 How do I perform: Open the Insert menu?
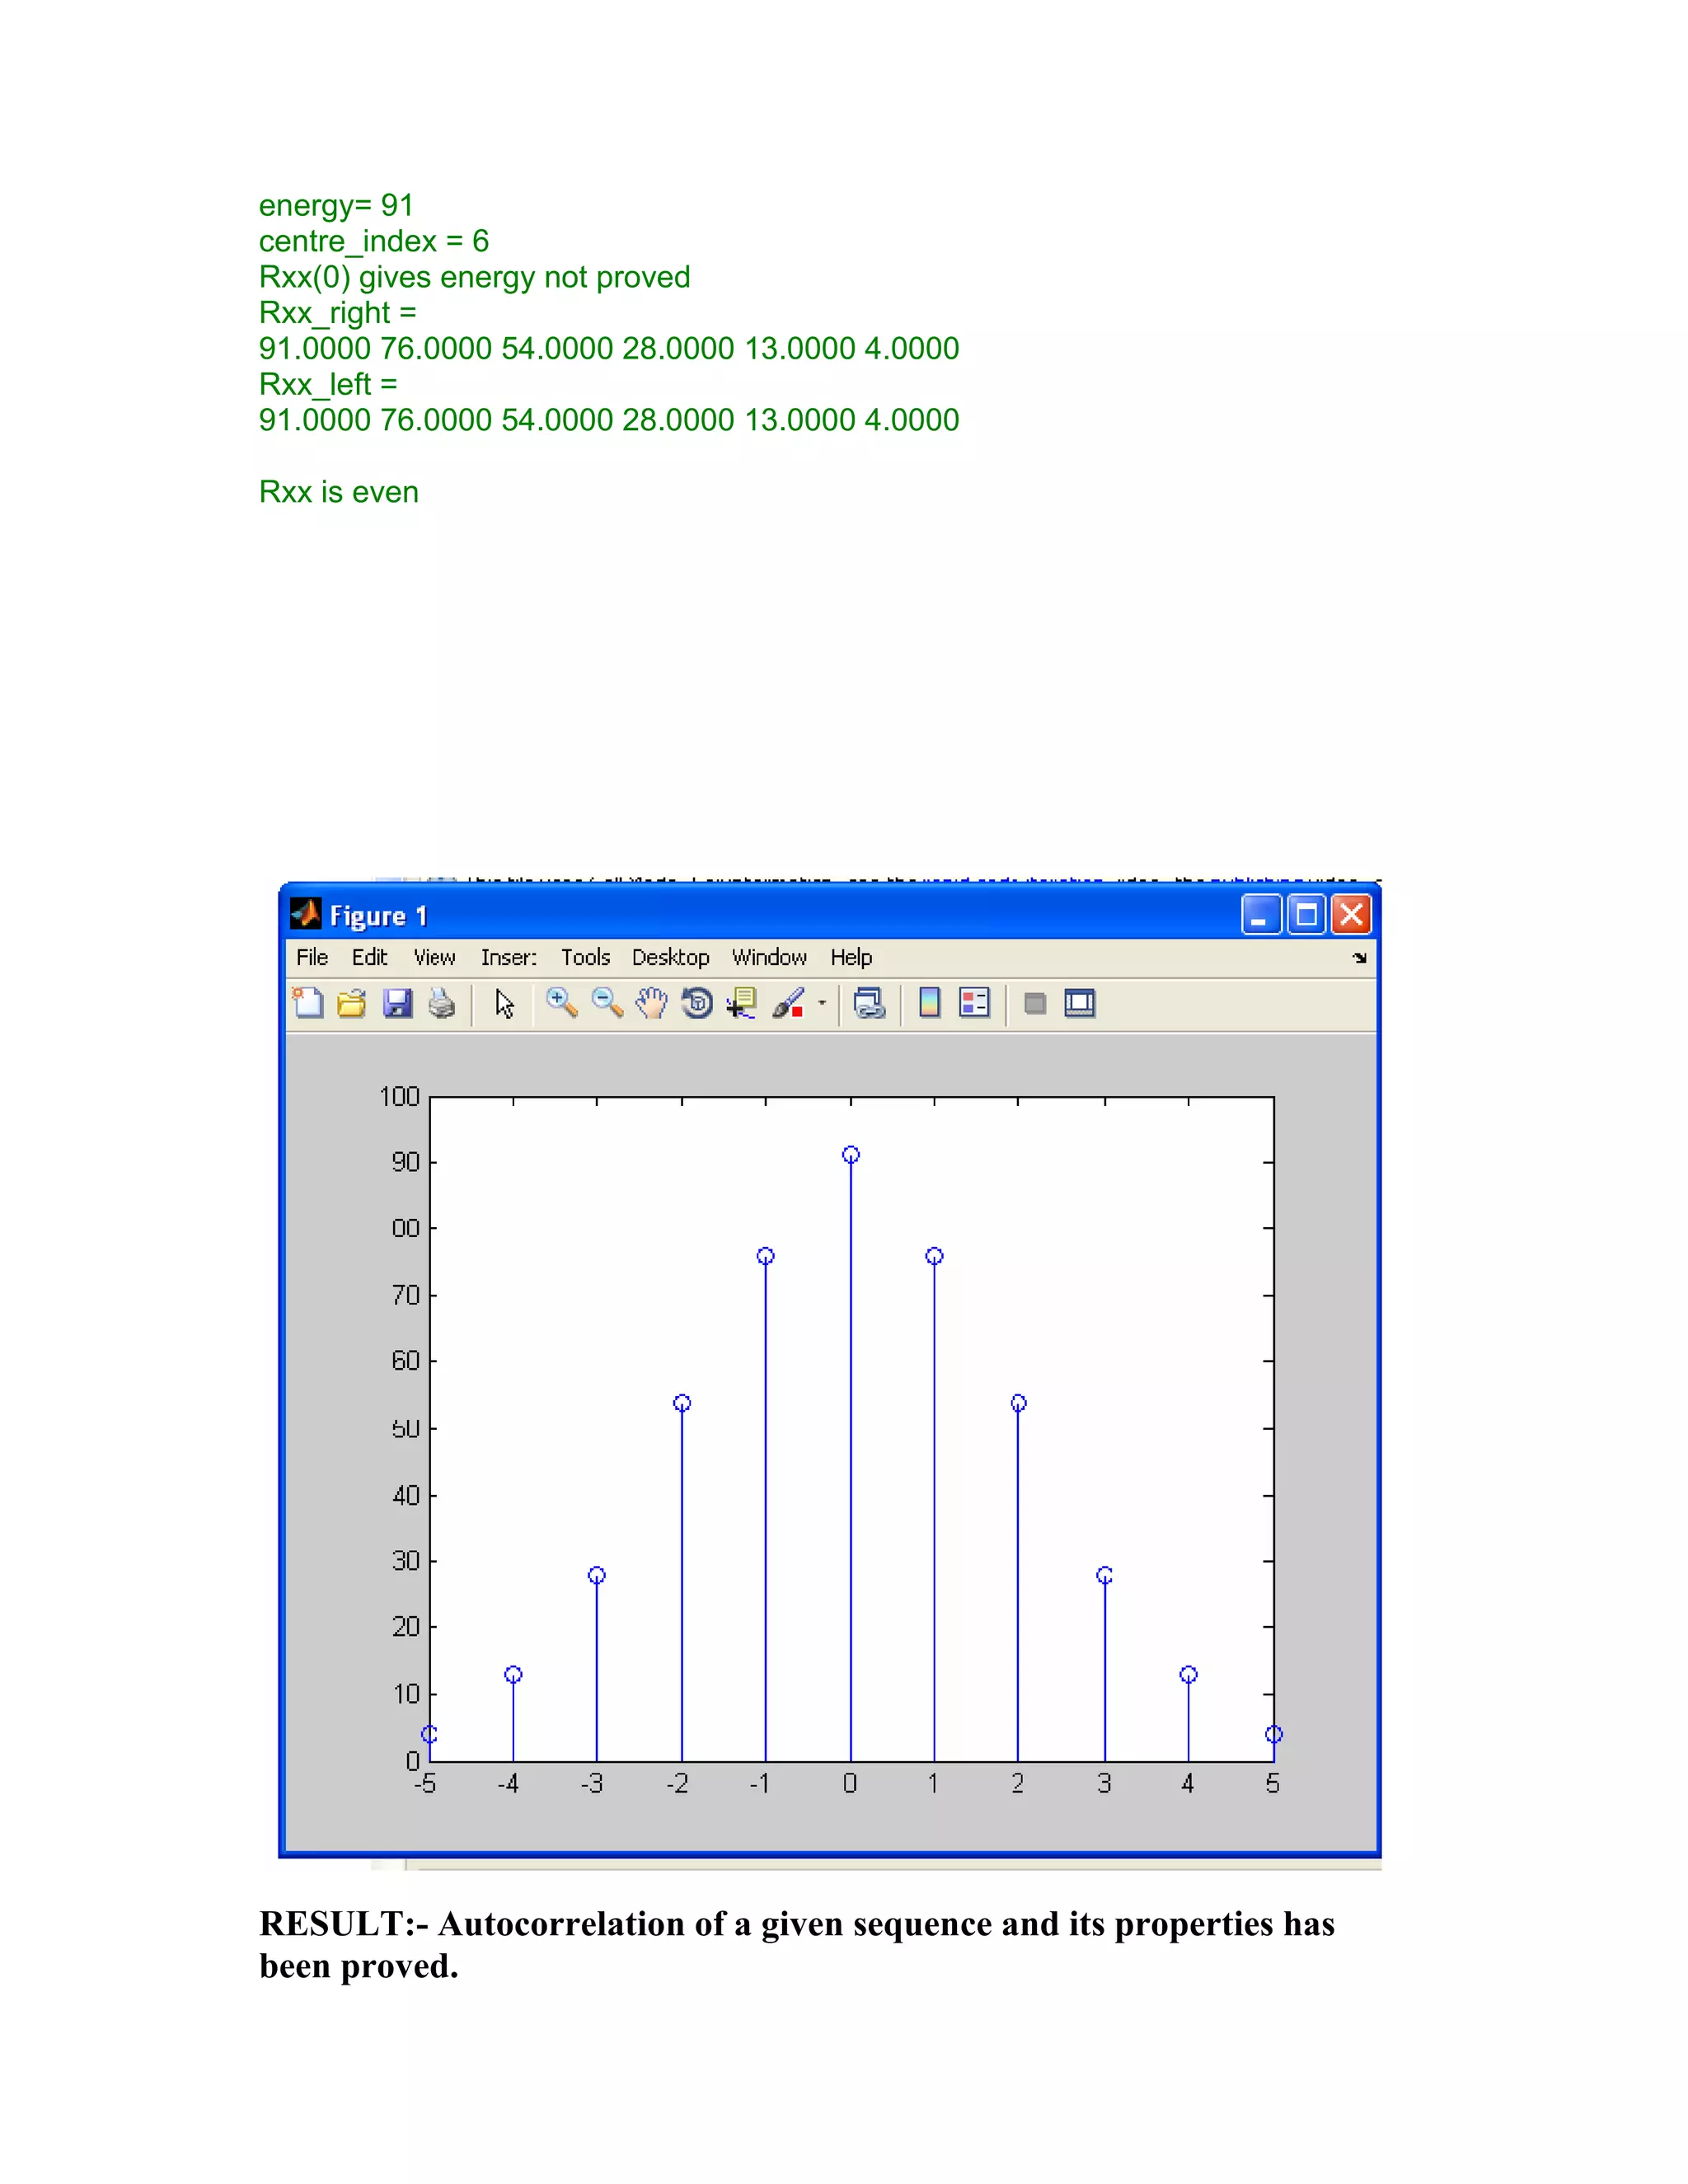509,957
